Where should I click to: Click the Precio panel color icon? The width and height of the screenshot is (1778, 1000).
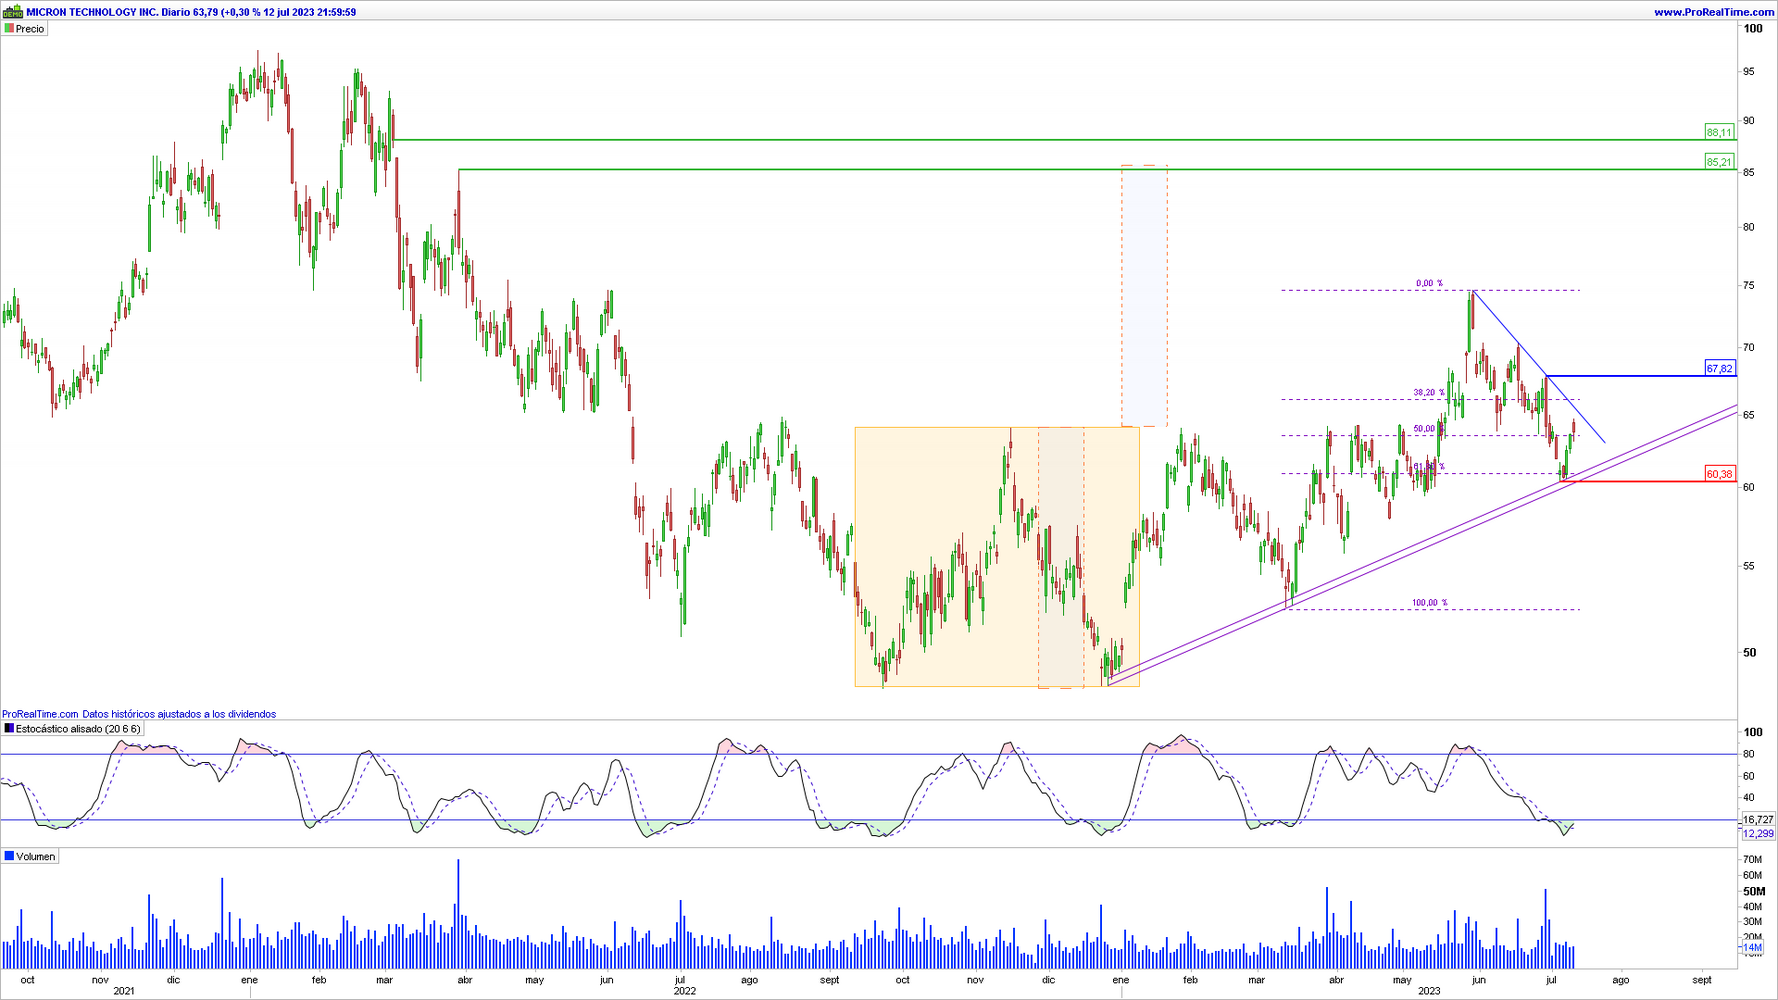coord(9,29)
